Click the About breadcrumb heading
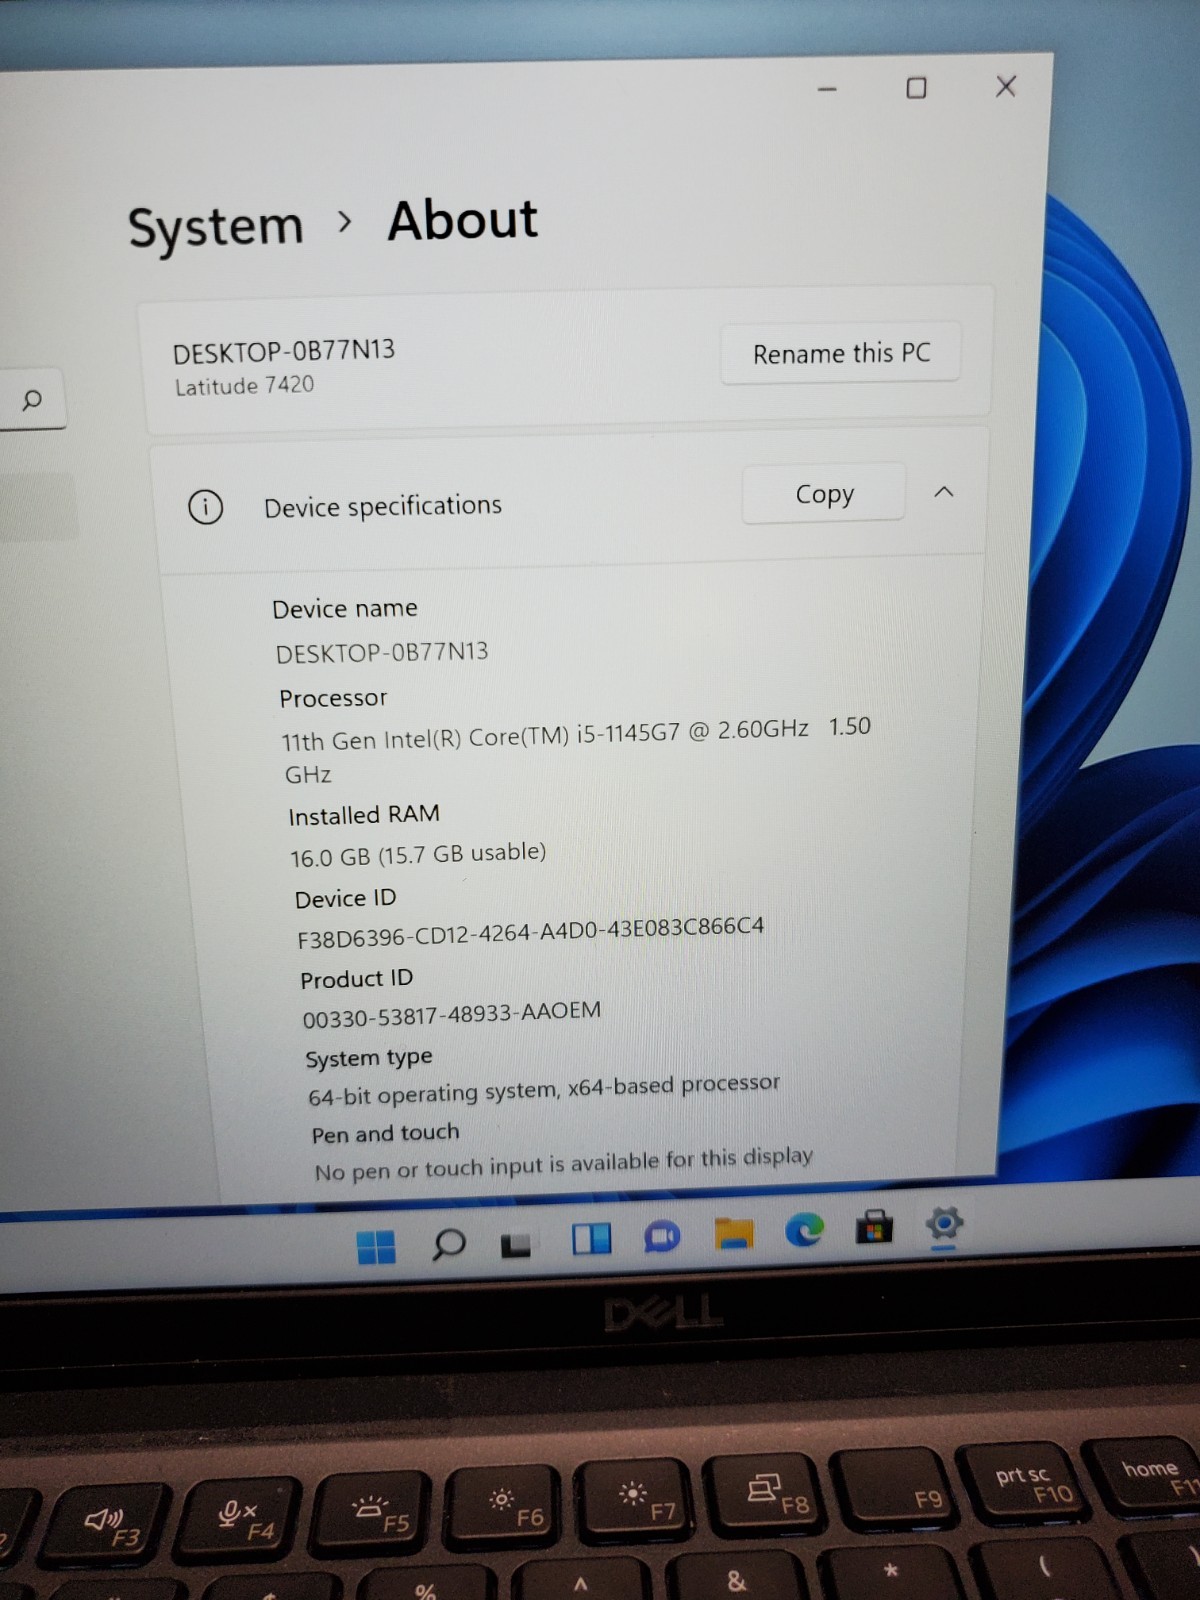 click(x=463, y=220)
